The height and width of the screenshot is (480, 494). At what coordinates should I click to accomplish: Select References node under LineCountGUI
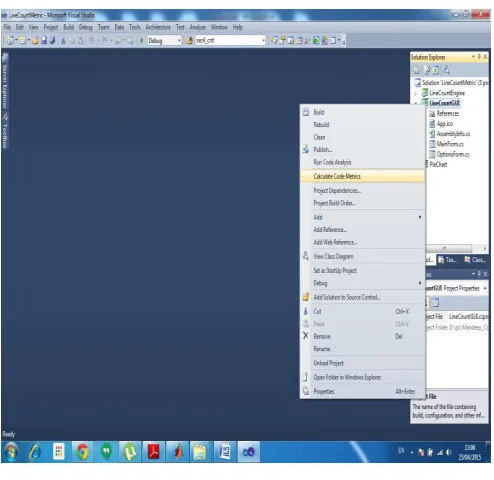(x=448, y=114)
